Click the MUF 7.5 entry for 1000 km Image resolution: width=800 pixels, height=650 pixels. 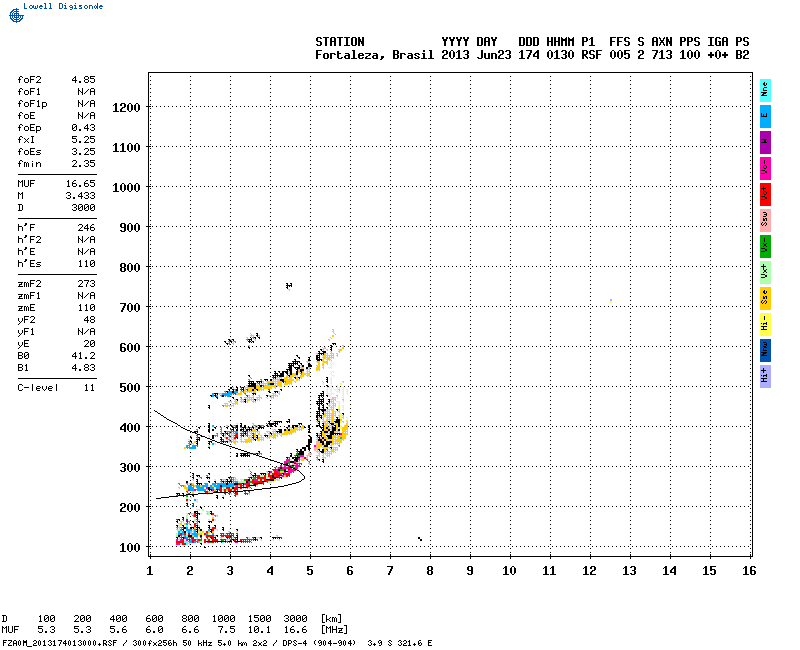click(x=227, y=630)
